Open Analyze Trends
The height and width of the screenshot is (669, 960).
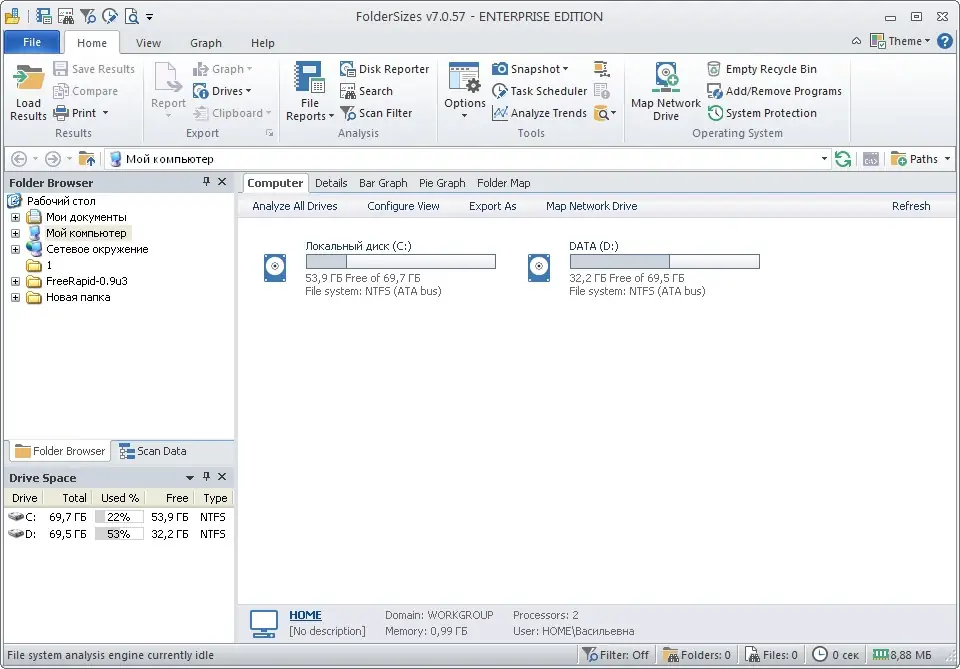tap(539, 113)
